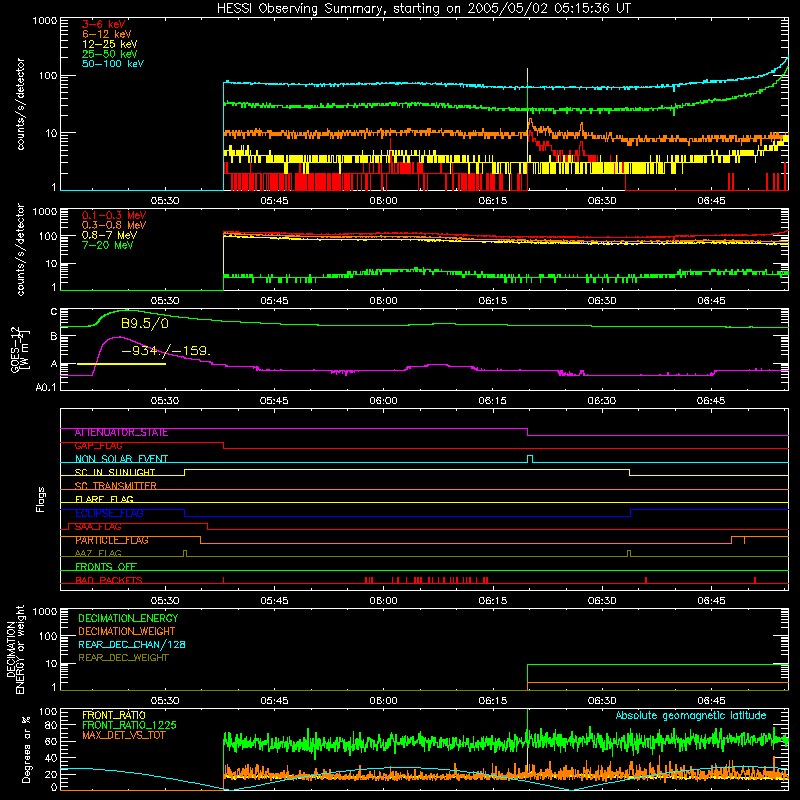Click the NON_SOLAR_EVENT flag label

coord(121,459)
